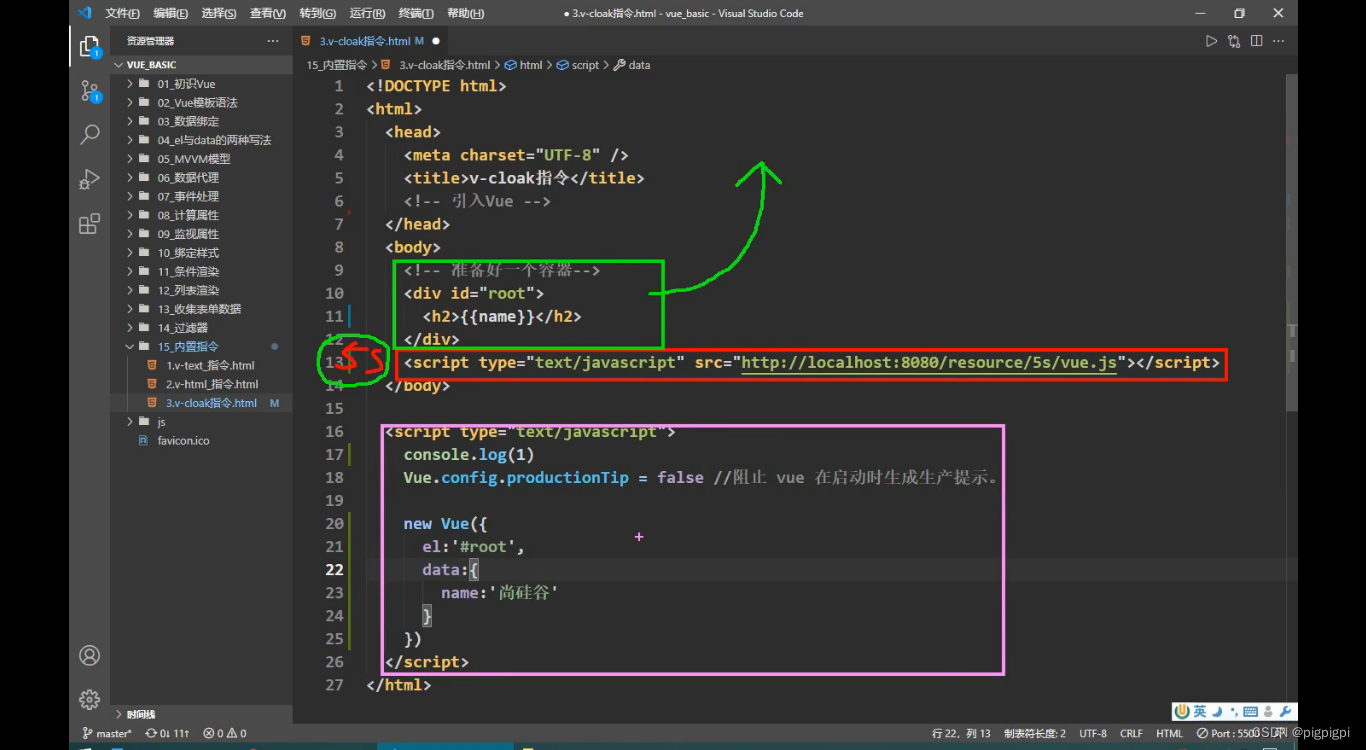This screenshot has height=750, width=1366.
Task: Click the 制表符长度: 2 indentation setting
Action: [x=1035, y=733]
